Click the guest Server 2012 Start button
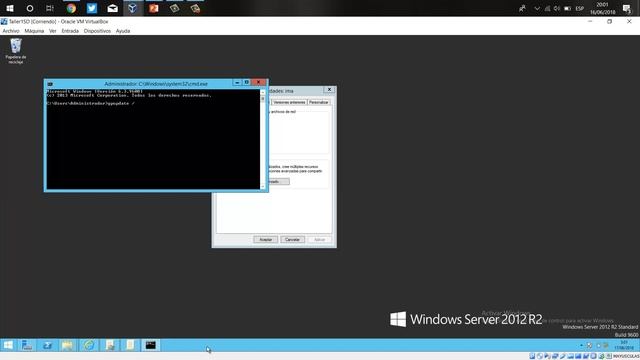Image resolution: width=640 pixels, height=360 pixels. [8, 345]
